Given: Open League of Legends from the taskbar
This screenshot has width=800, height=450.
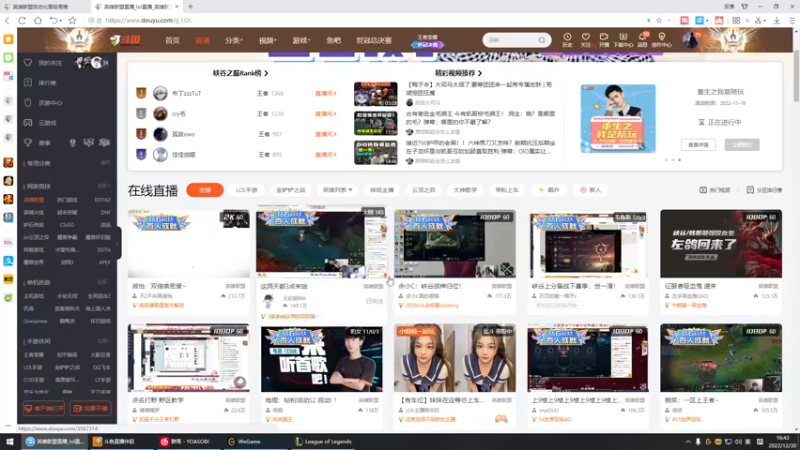Looking at the screenshot, I should coord(323,441).
